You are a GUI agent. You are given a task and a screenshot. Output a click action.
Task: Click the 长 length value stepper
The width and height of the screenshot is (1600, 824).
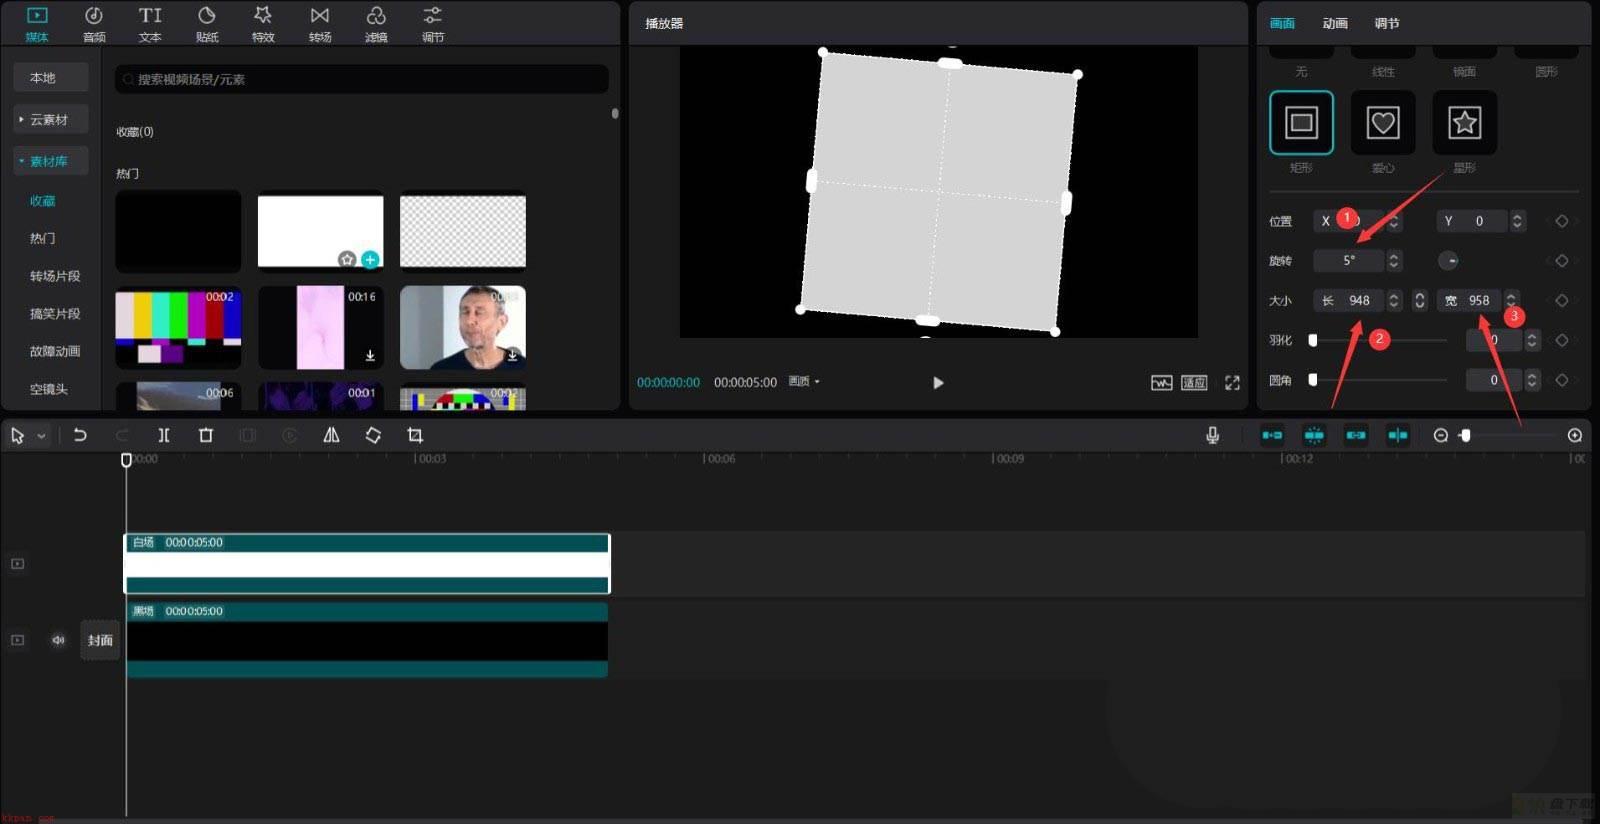point(1394,300)
